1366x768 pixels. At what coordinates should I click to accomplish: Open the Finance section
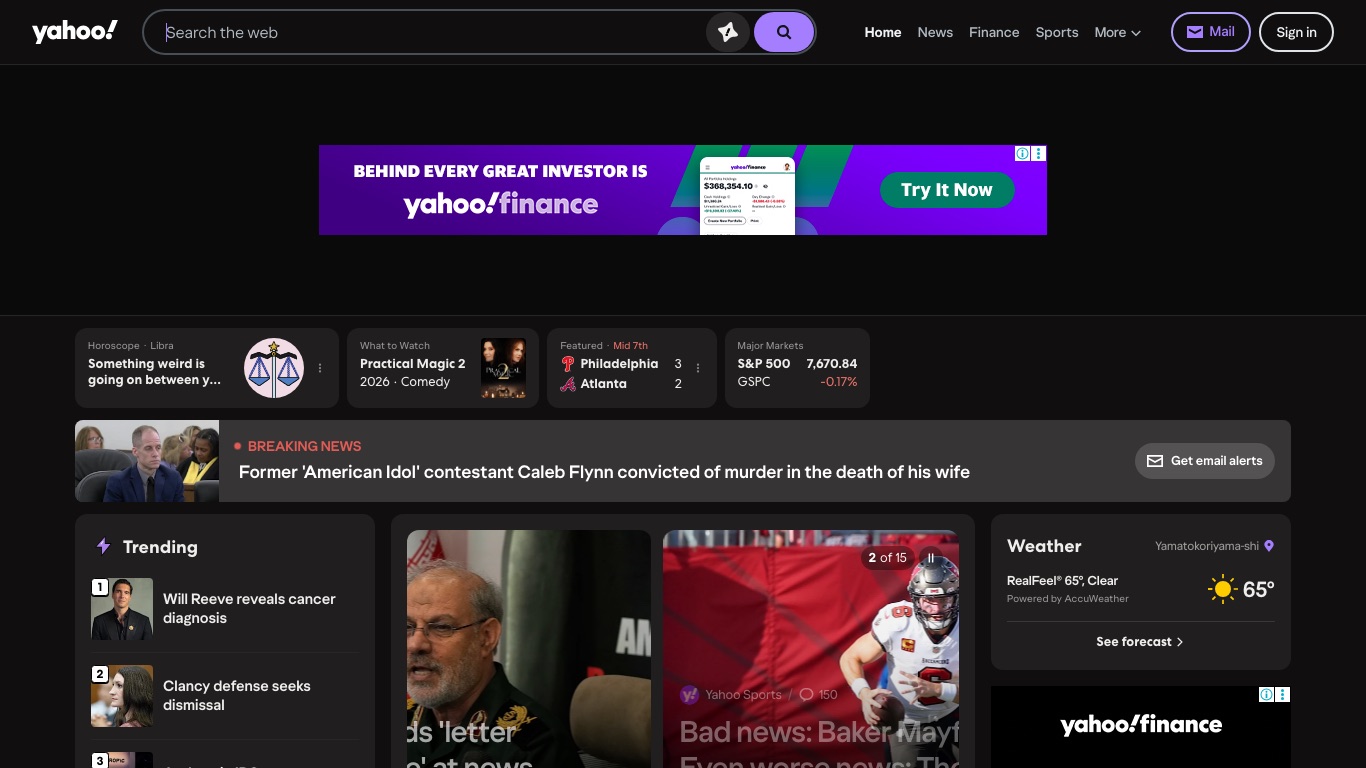click(x=994, y=32)
